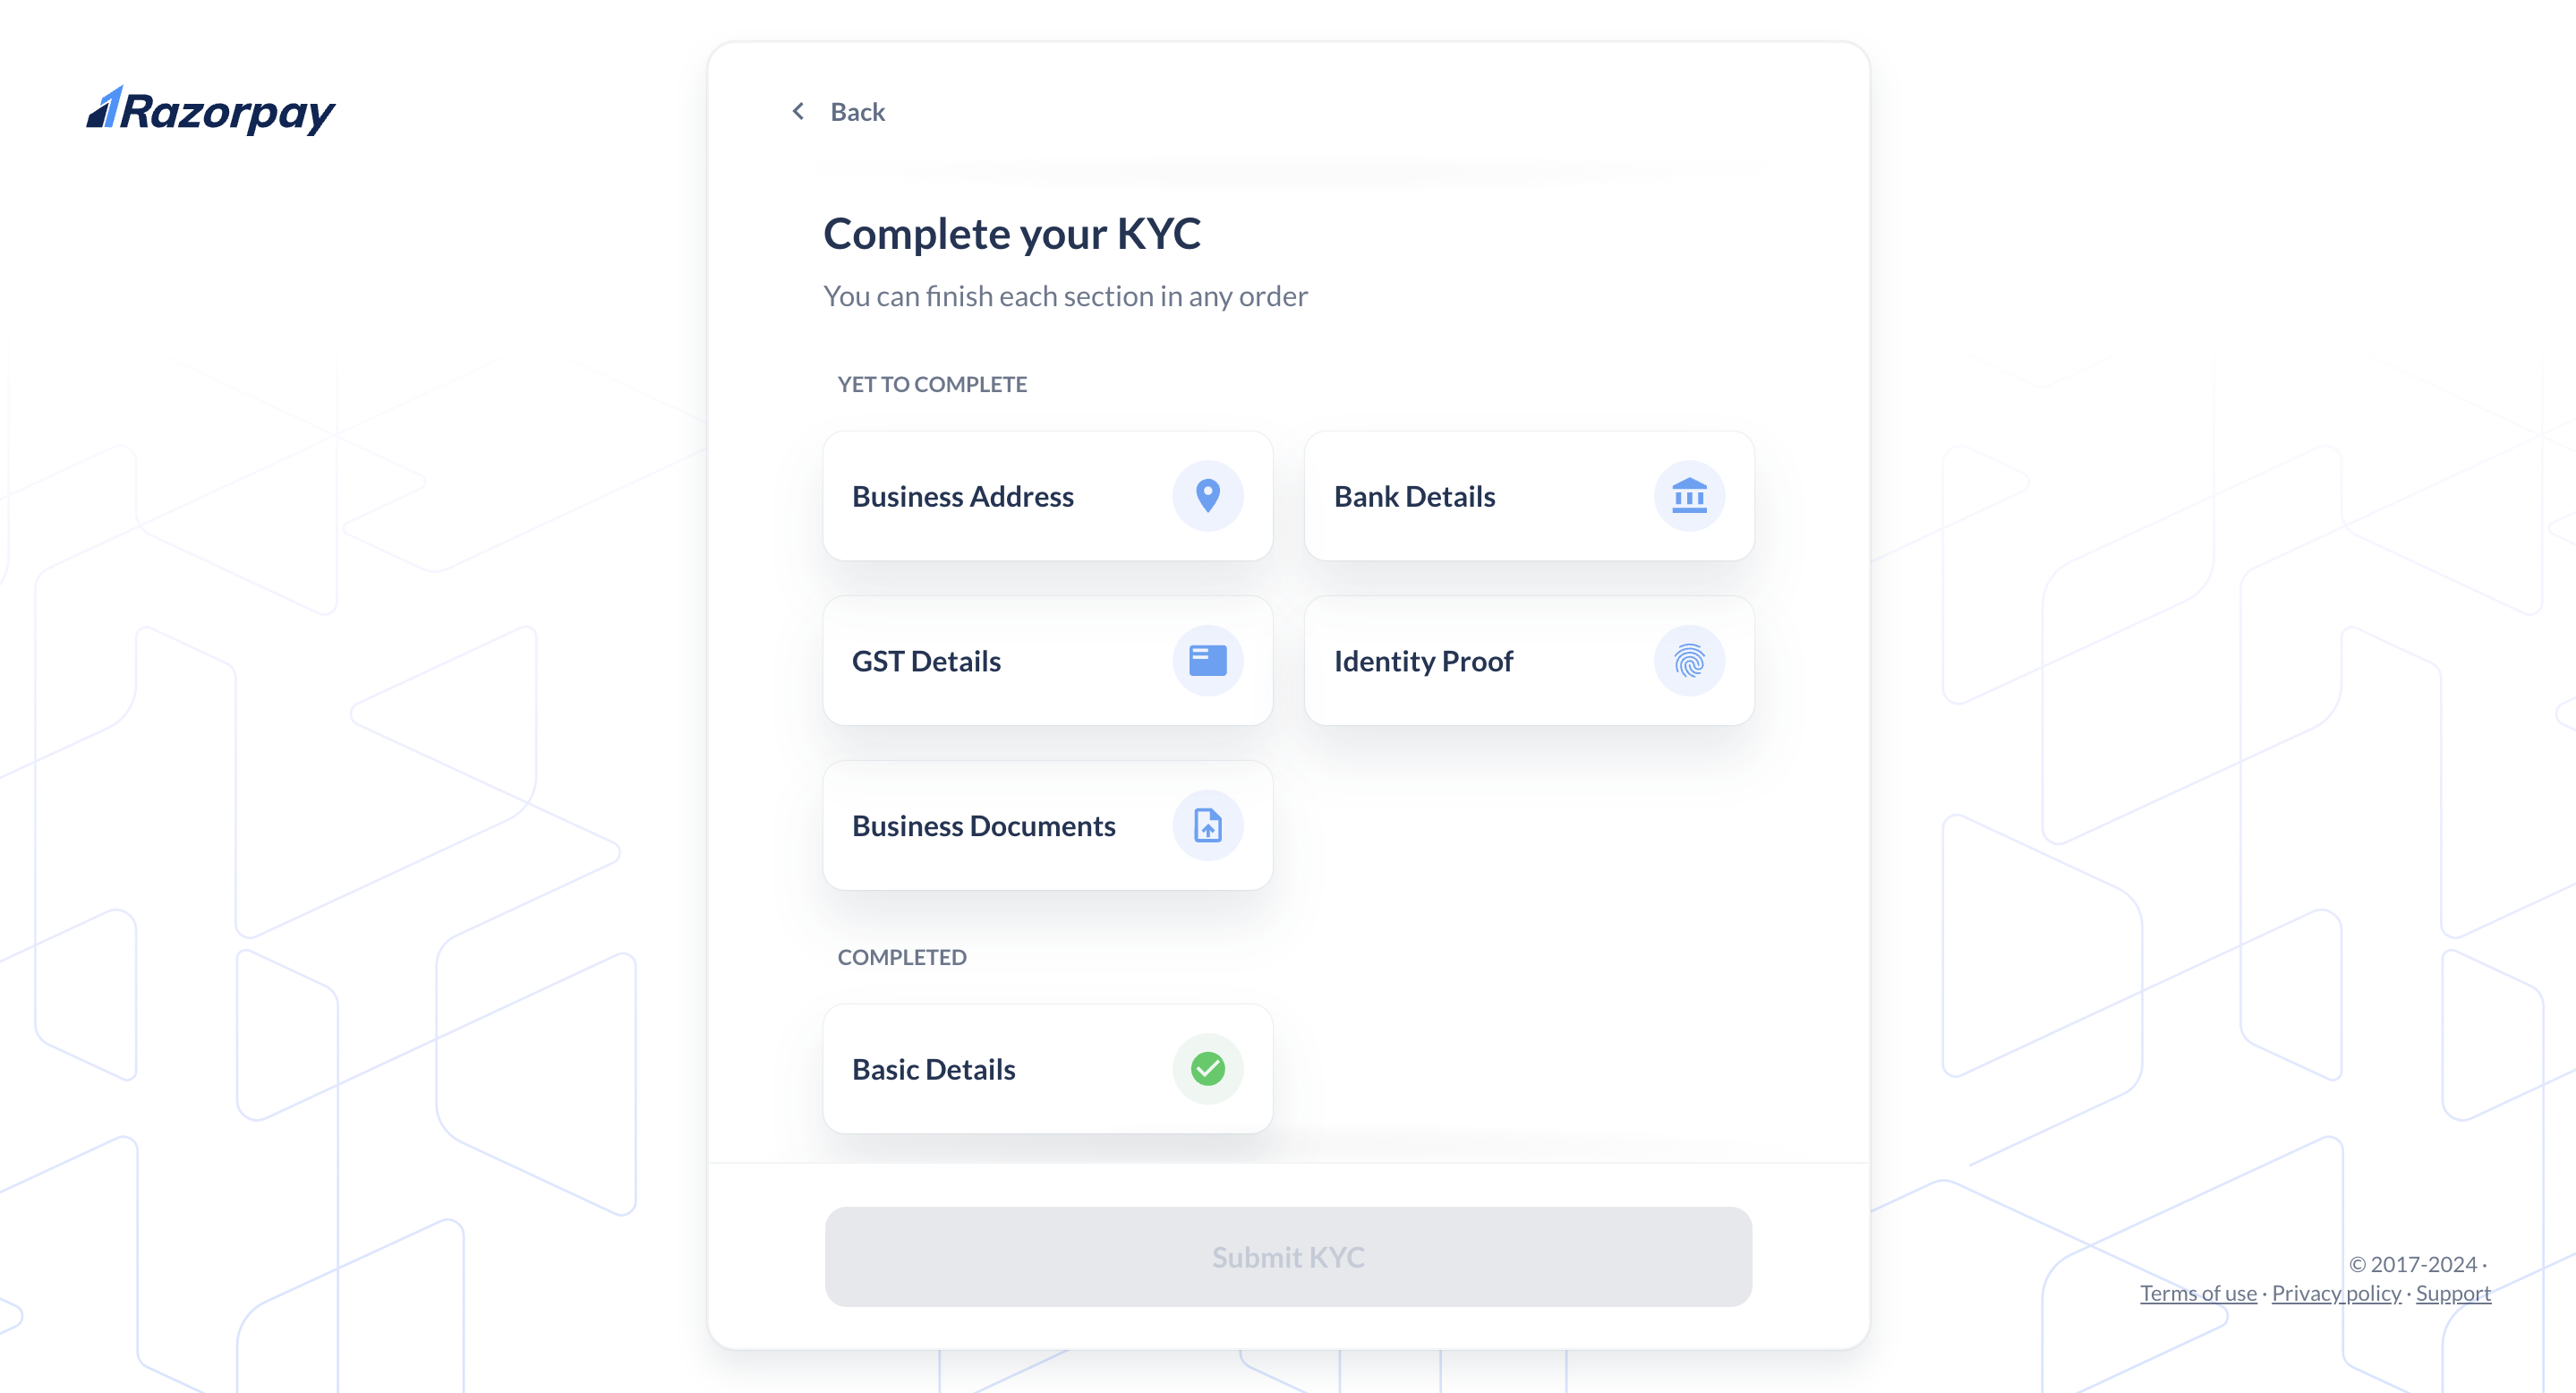Expand the Business Documents section
Screen dimensions: 2576x1393
1048,825
